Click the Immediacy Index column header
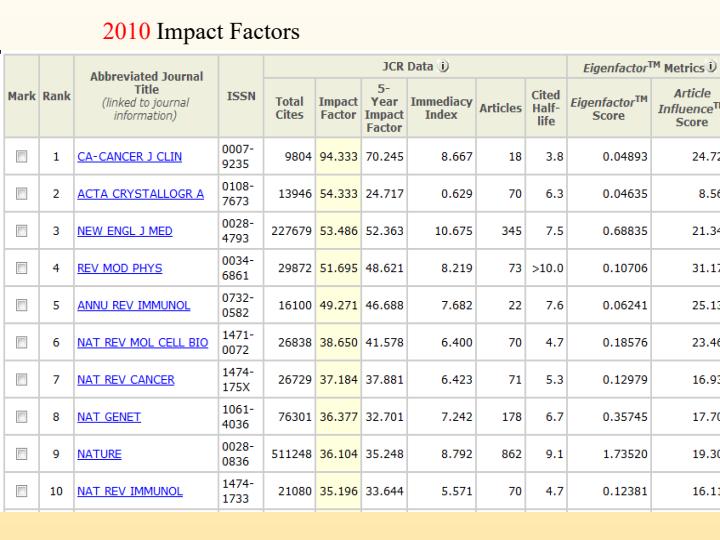This screenshot has width=720, height=540. click(x=441, y=108)
